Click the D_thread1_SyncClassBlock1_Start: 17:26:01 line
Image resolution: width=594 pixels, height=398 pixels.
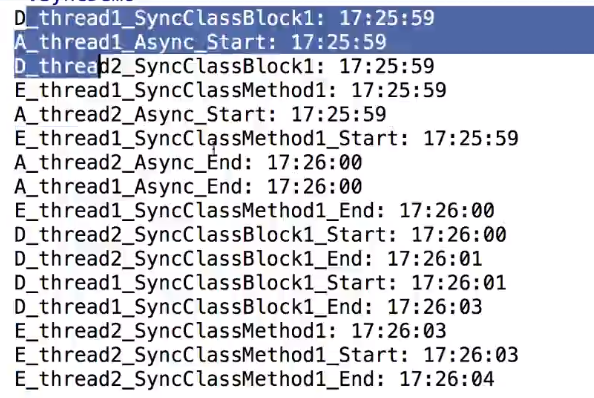[x=261, y=283]
